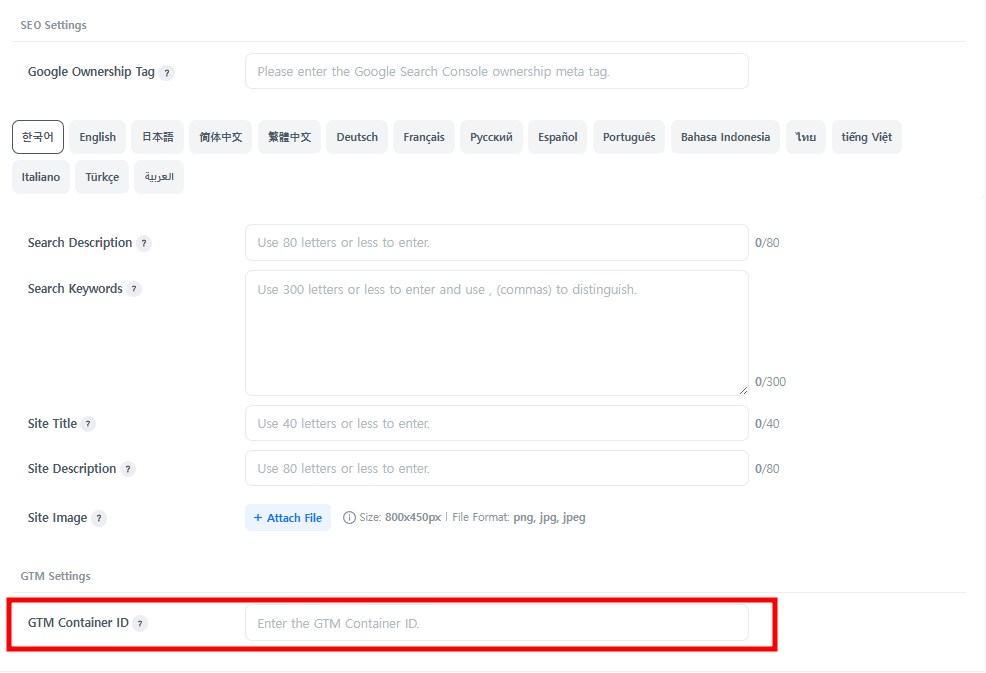
Task: Focus the GTM Container ID input
Action: [x=496, y=623]
